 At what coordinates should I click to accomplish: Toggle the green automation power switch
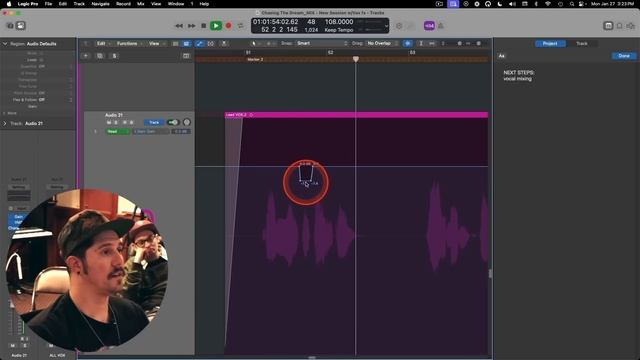(x=173, y=122)
